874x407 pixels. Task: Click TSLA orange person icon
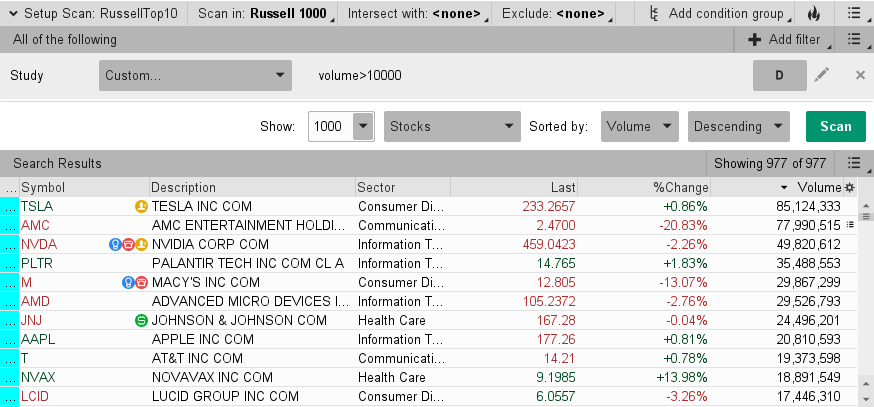pyautogui.click(x=142, y=207)
